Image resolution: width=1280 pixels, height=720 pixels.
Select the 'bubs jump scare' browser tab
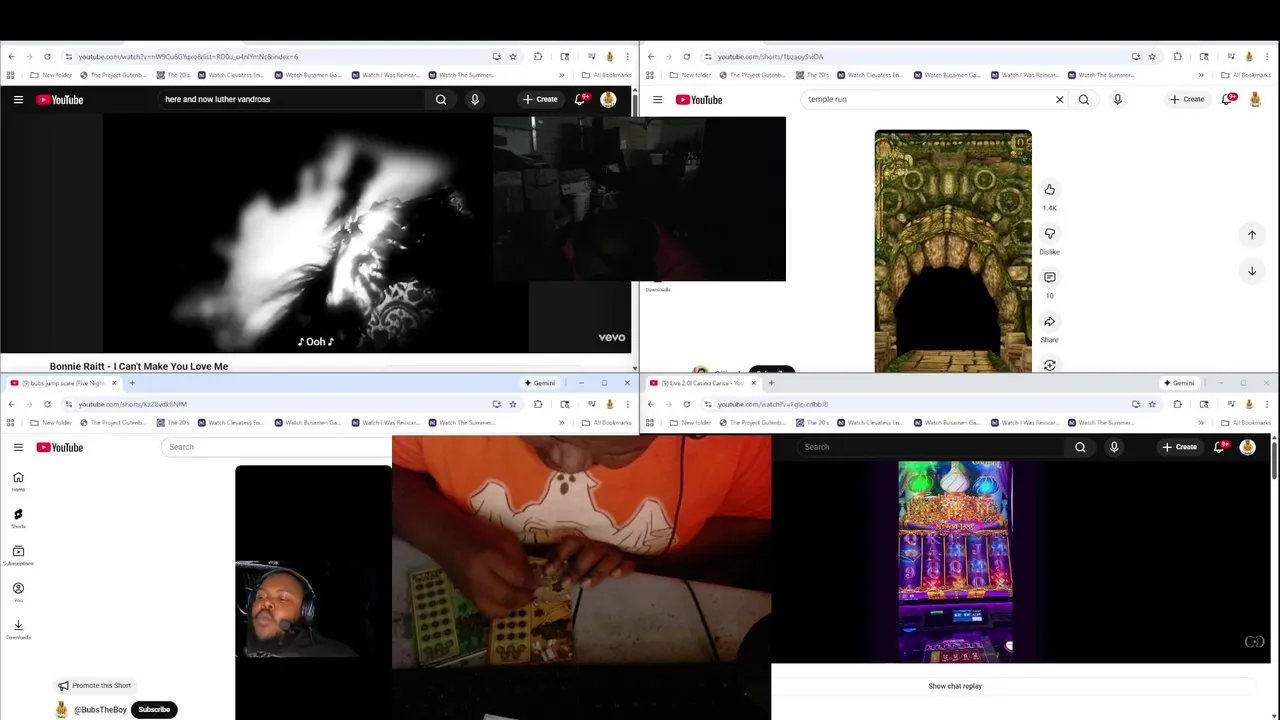(x=62, y=383)
